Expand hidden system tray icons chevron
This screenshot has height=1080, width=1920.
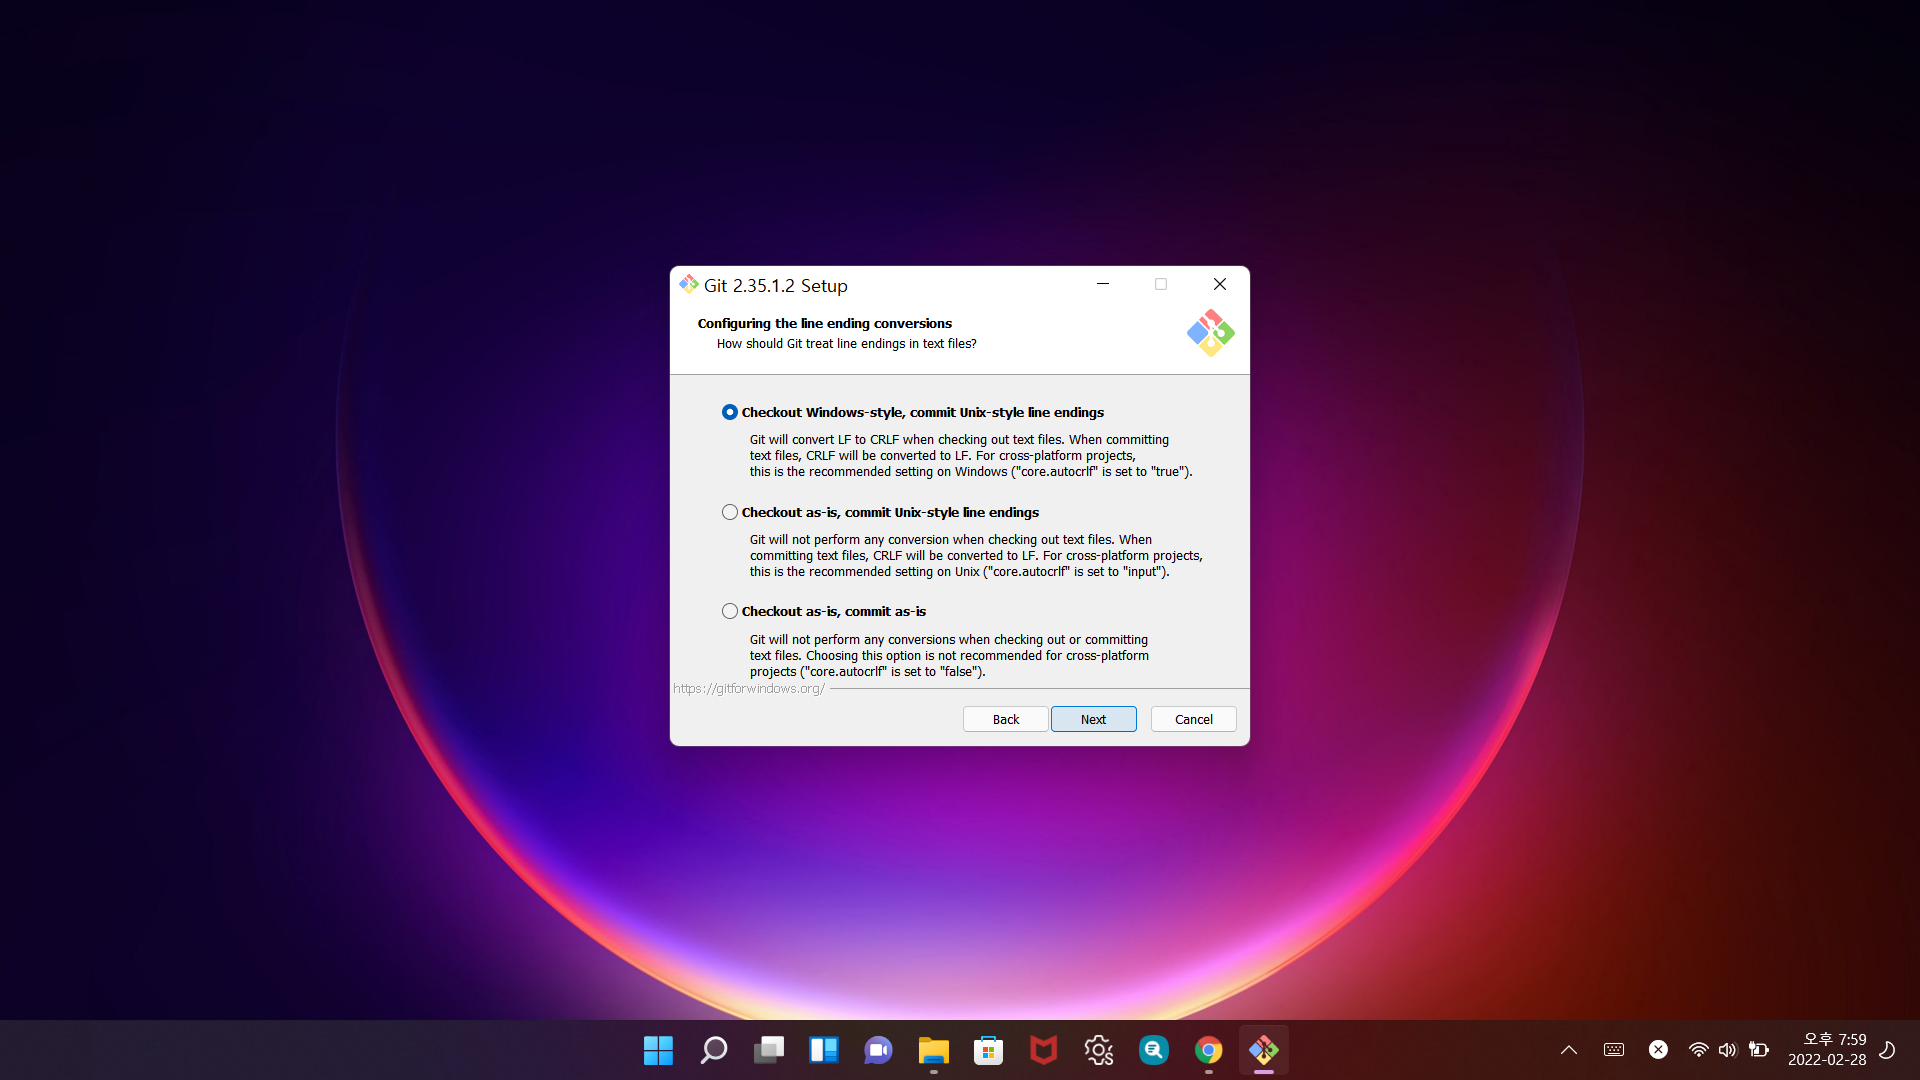click(x=1568, y=1050)
